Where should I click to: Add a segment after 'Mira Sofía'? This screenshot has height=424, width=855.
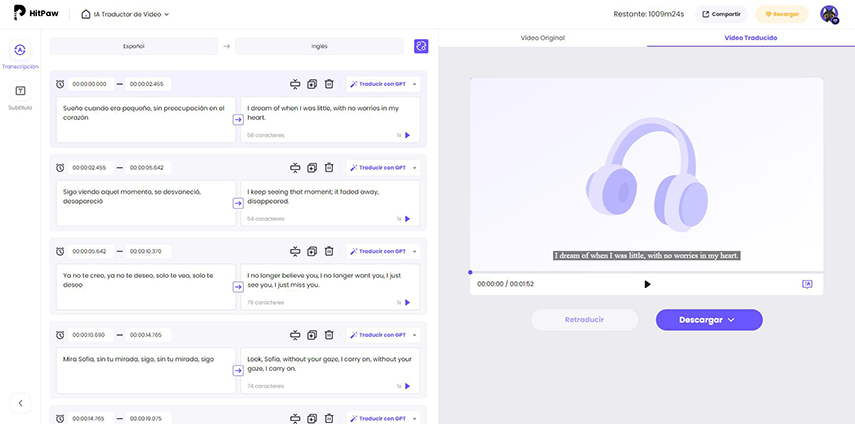click(x=312, y=335)
